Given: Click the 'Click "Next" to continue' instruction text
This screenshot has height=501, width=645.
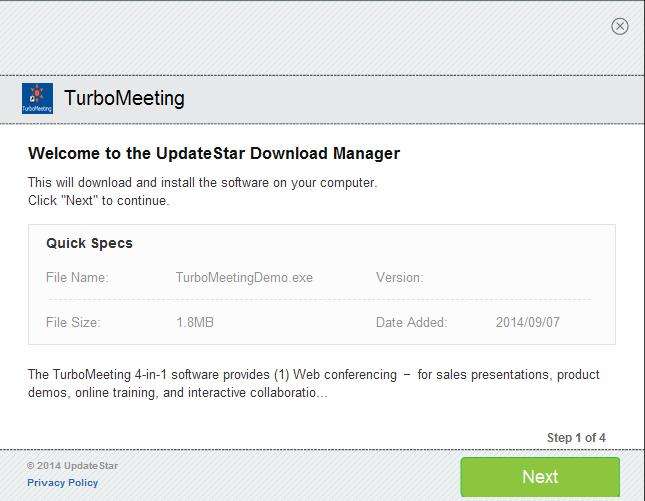Looking at the screenshot, I should click(99, 200).
